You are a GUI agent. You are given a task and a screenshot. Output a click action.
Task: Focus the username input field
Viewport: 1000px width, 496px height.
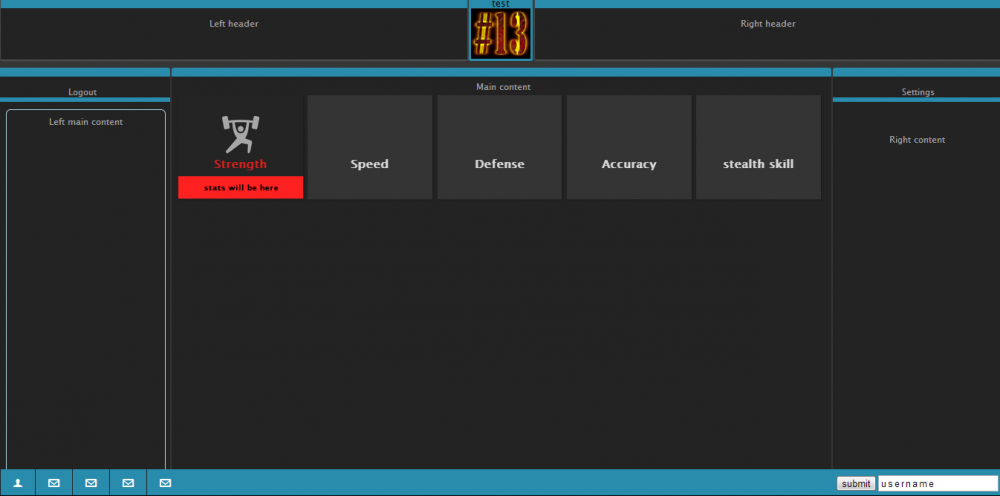pyautogui.click(x=937, y=484)
